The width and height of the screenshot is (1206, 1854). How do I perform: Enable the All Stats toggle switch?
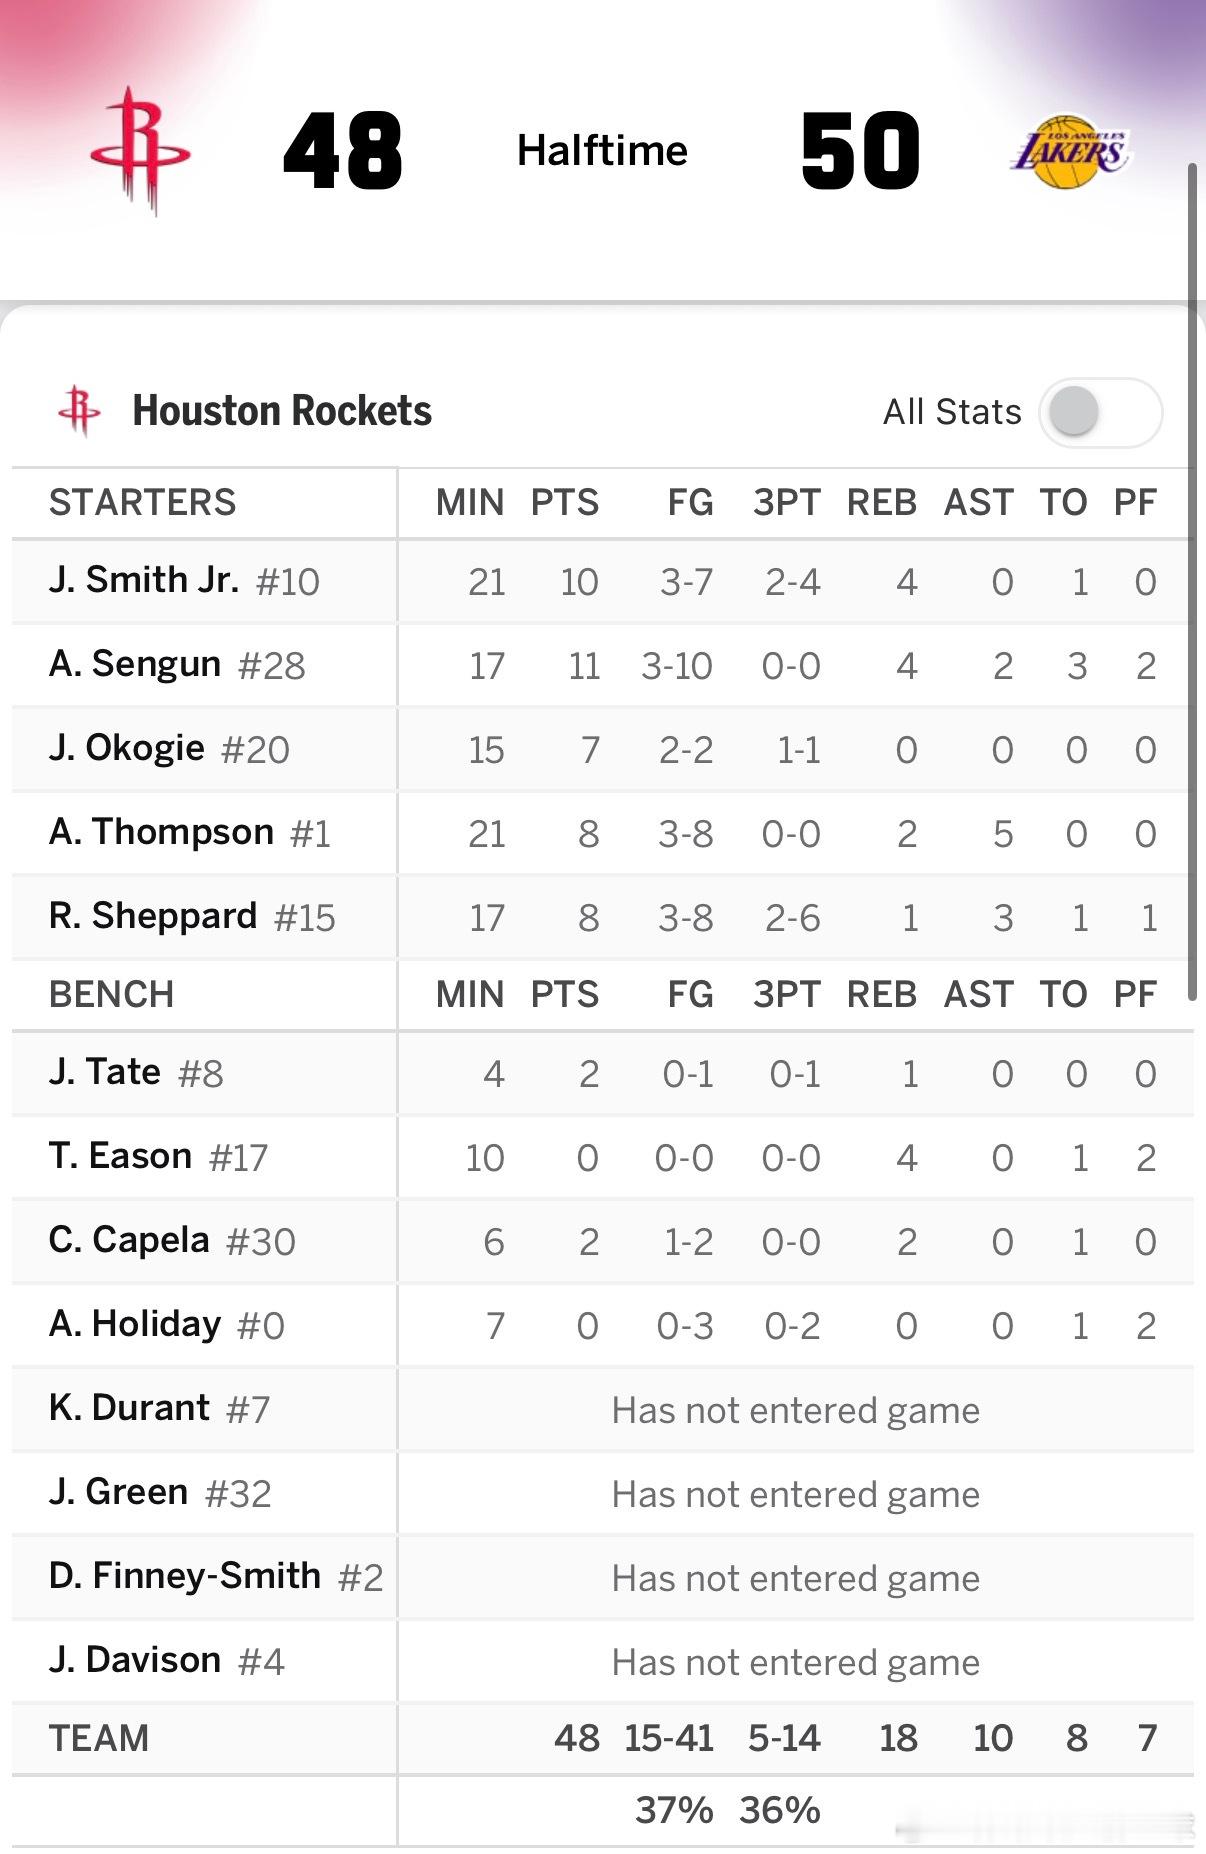pyautogui.click(x=1100, y=412)
